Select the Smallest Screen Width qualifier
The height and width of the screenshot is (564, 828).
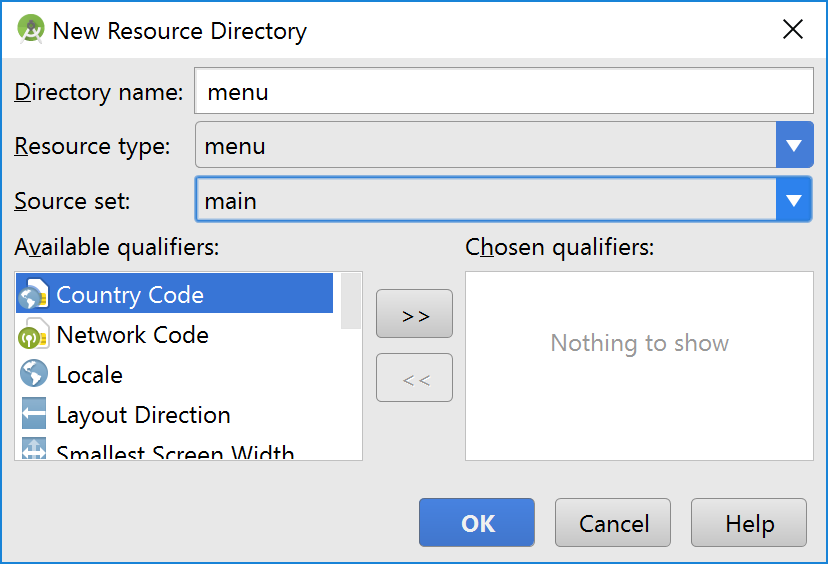click(x=174, y=448)
